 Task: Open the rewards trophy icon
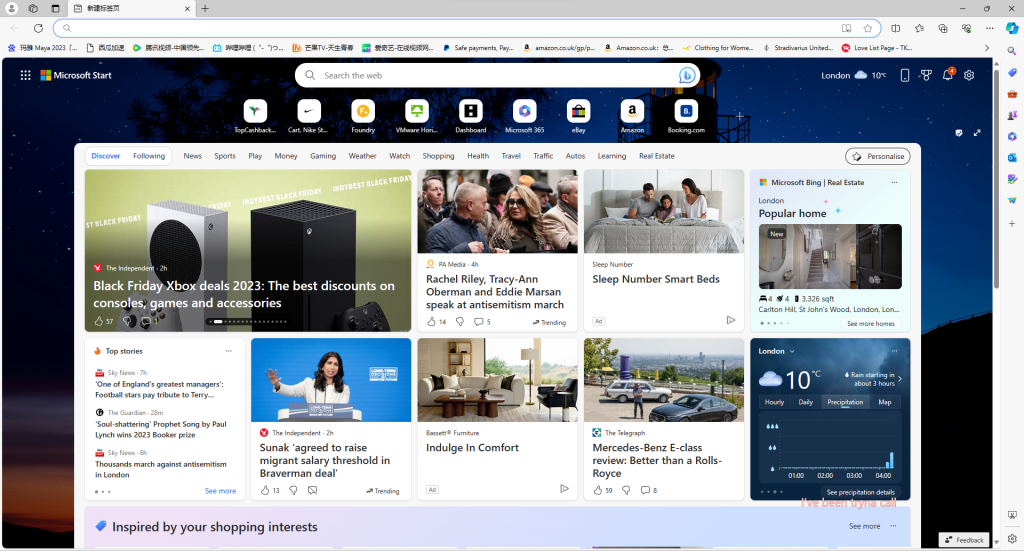coord(926,75)
